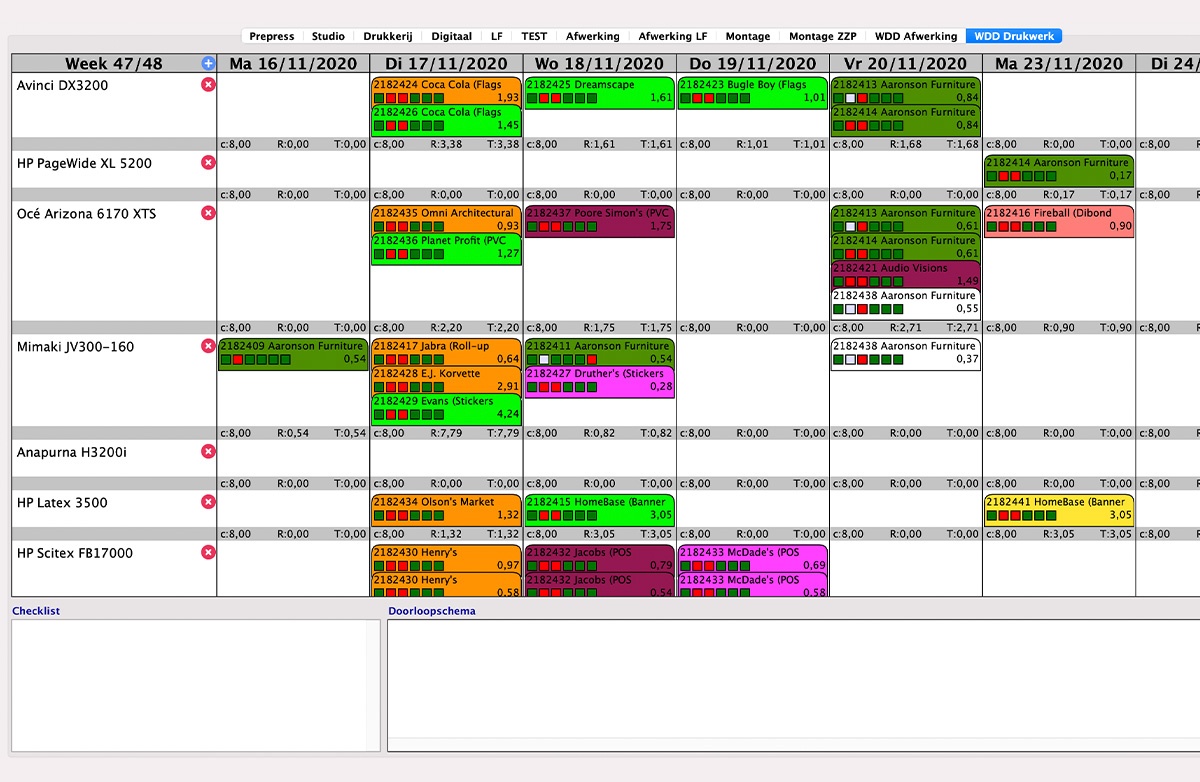Click red X icon for Océ Arizona 6170 XTS
The height and width of the screenshot is (782, 1200).
(x=208, y=213)
